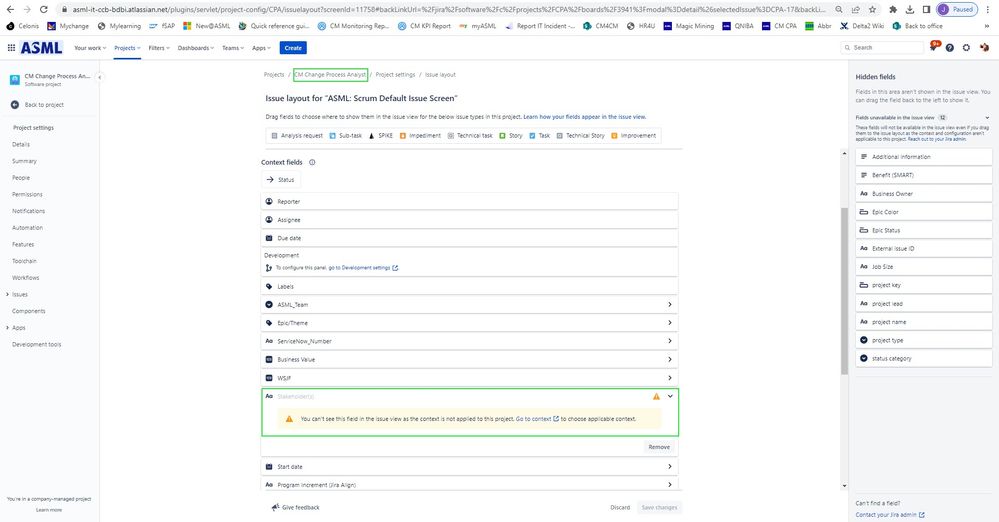Open the Dashboards menu
Screen dimensions: 999x522
(x=196, y=48)
